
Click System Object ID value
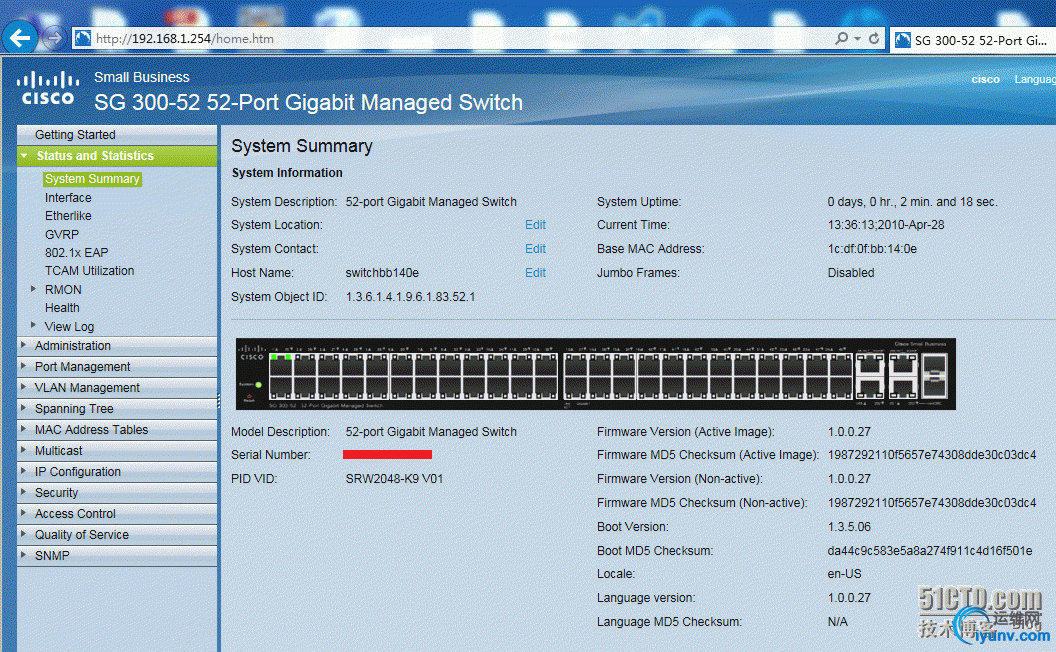point(410,296)
